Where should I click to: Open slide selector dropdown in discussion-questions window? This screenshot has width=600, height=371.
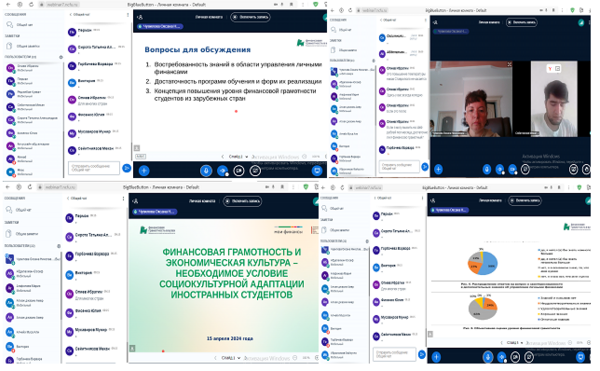(x=238, y=157)
